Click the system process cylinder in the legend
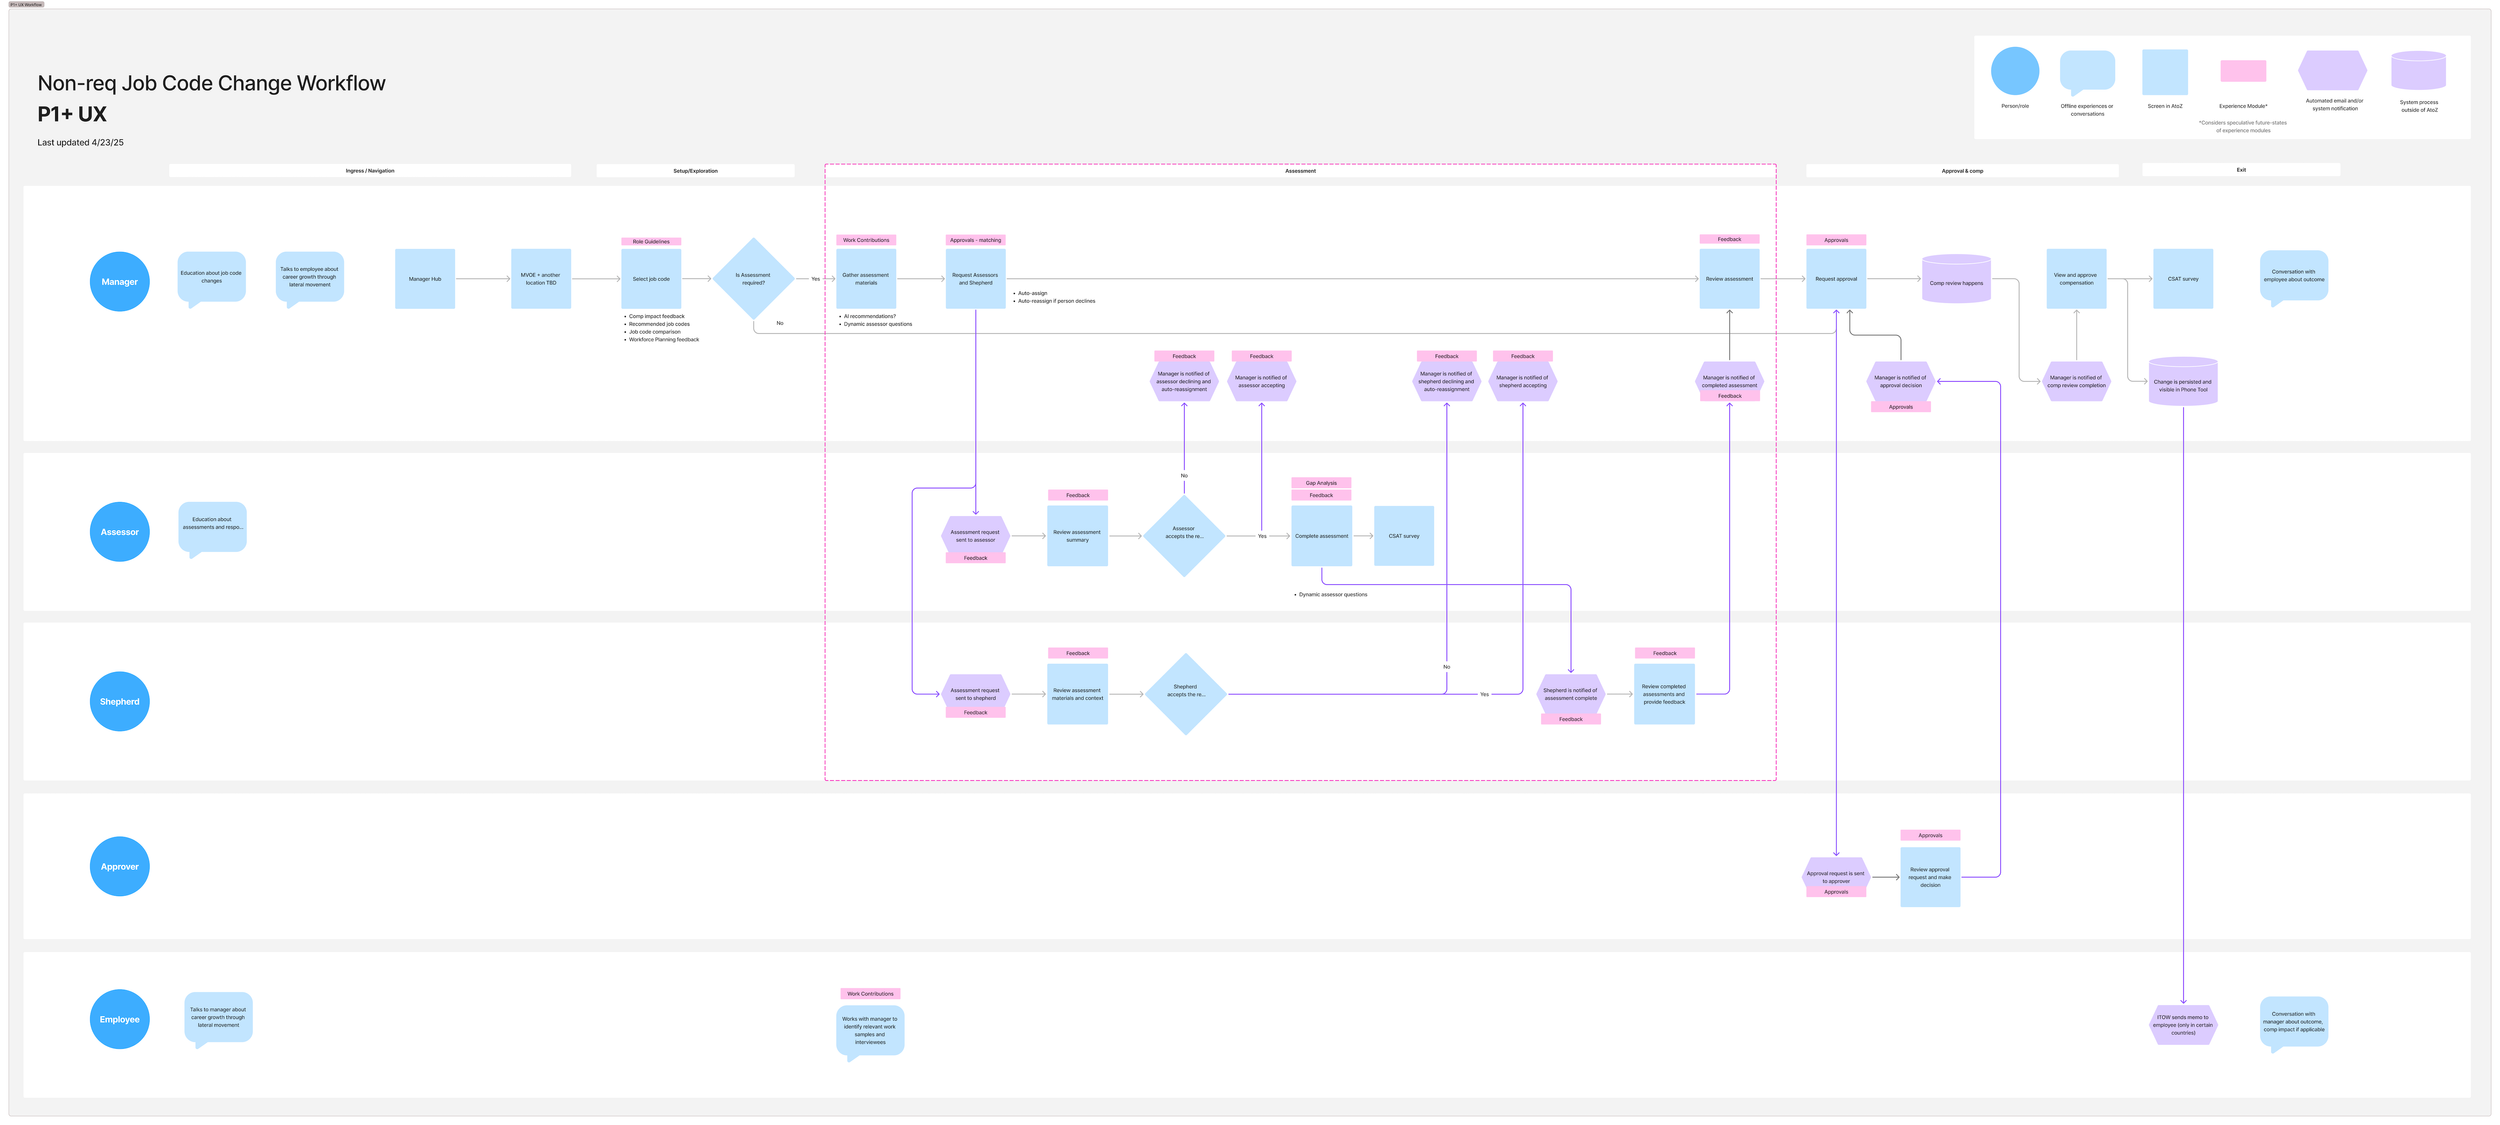Screen dimensions: 2500x1125 point(2418,70)
